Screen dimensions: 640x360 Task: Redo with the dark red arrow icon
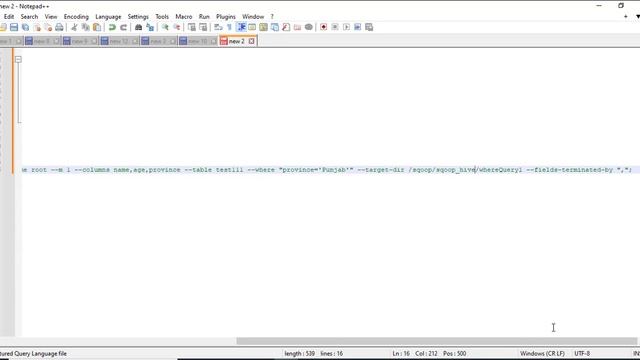click(123, 27)
